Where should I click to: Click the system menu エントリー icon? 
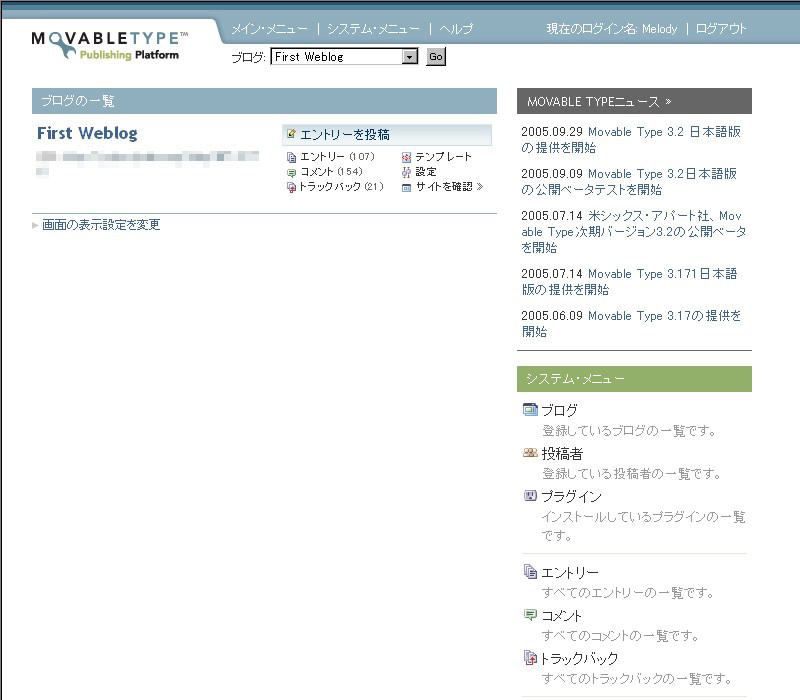coord(530,572)
